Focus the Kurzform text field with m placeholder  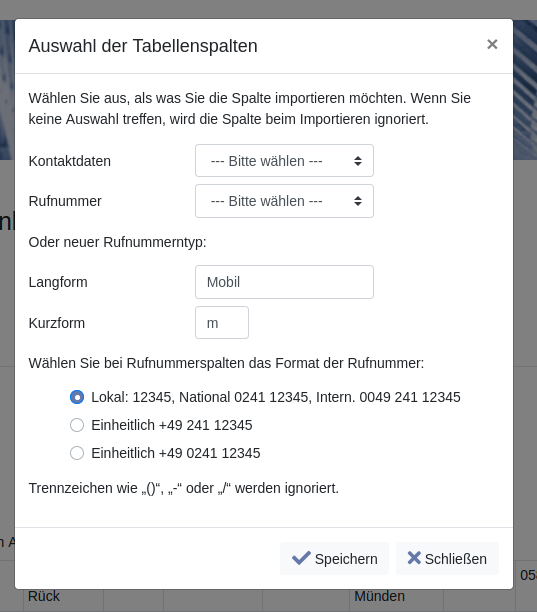coord(222,323)
